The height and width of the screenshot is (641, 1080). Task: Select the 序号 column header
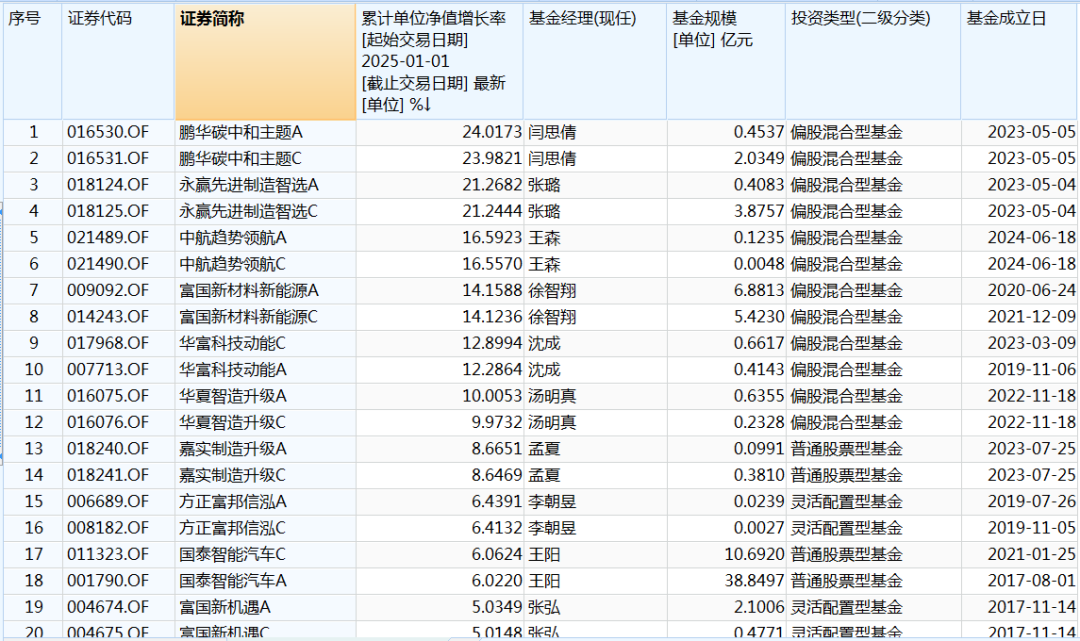32,62
